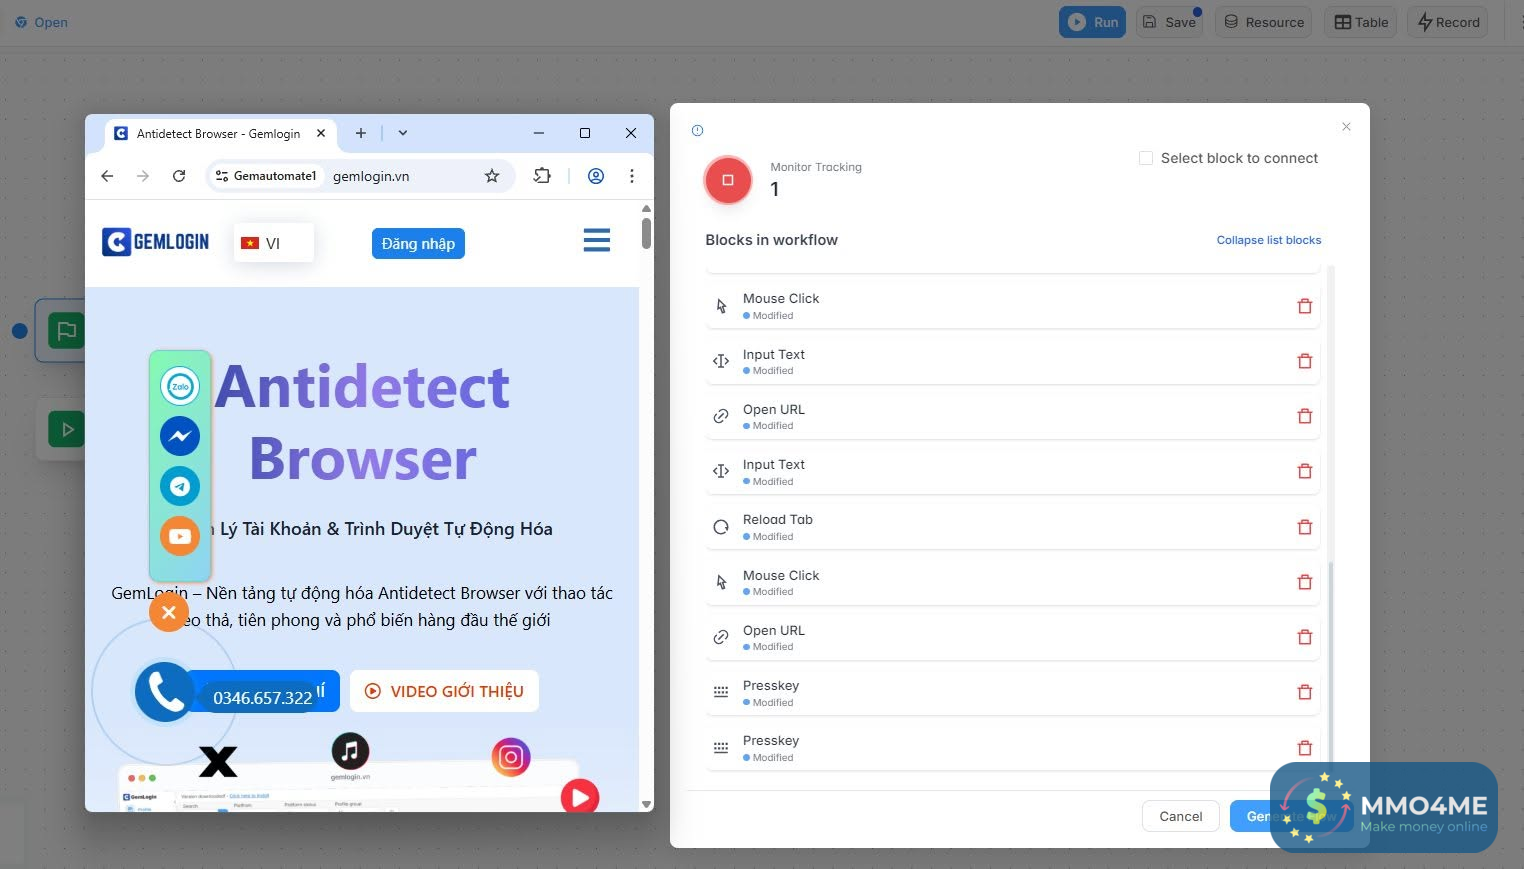This screenshot has width=1524, height=869.
Task: Open the browser three-dot menu
Action: click(x=631, y=176)
